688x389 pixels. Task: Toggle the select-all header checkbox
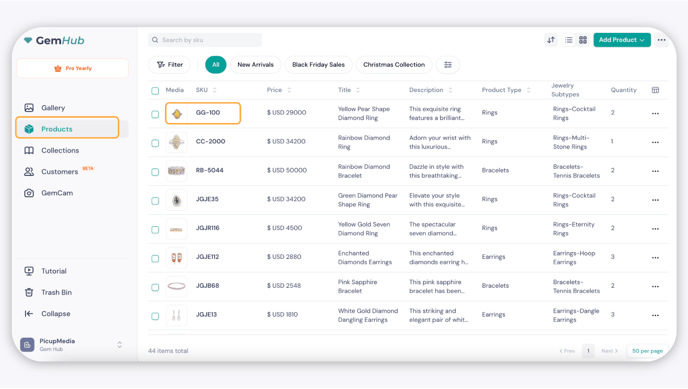tap(155, 91)
